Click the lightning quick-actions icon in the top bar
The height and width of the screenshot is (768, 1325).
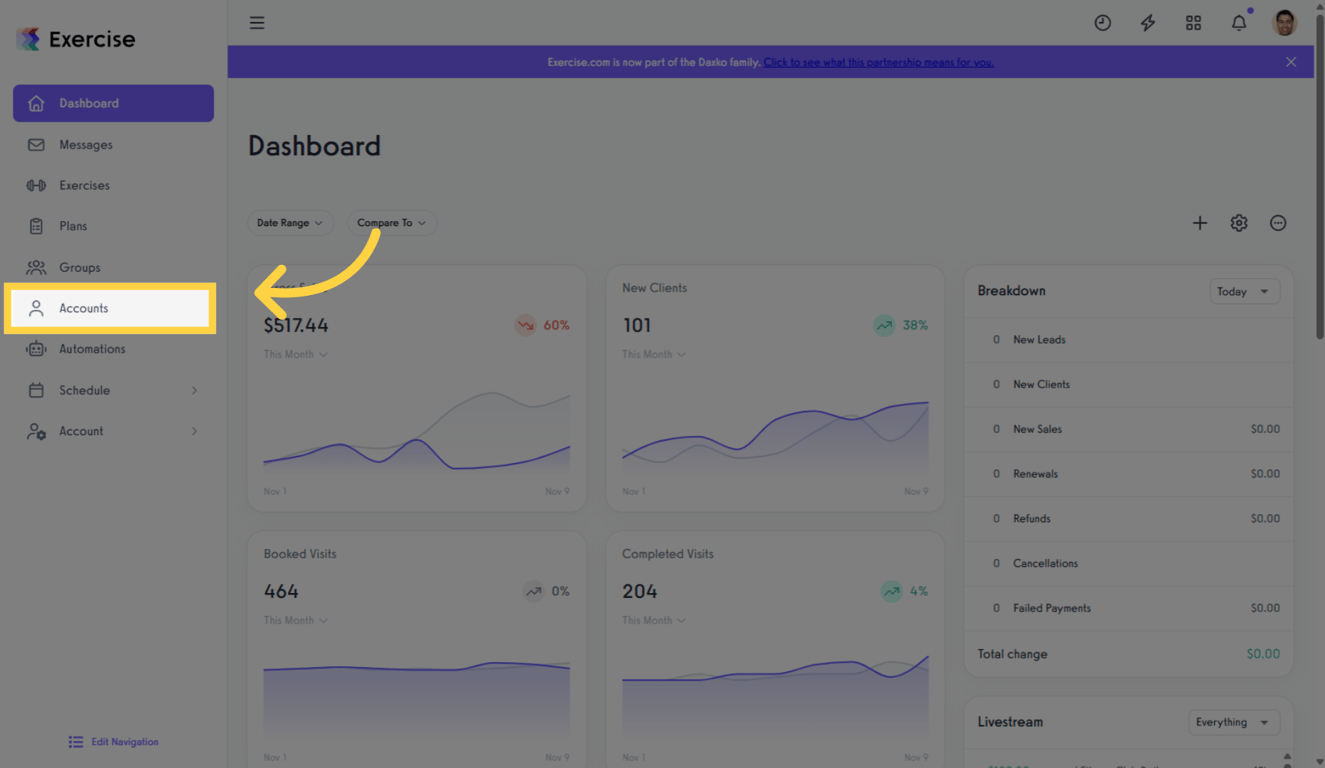coord(1147,22)
